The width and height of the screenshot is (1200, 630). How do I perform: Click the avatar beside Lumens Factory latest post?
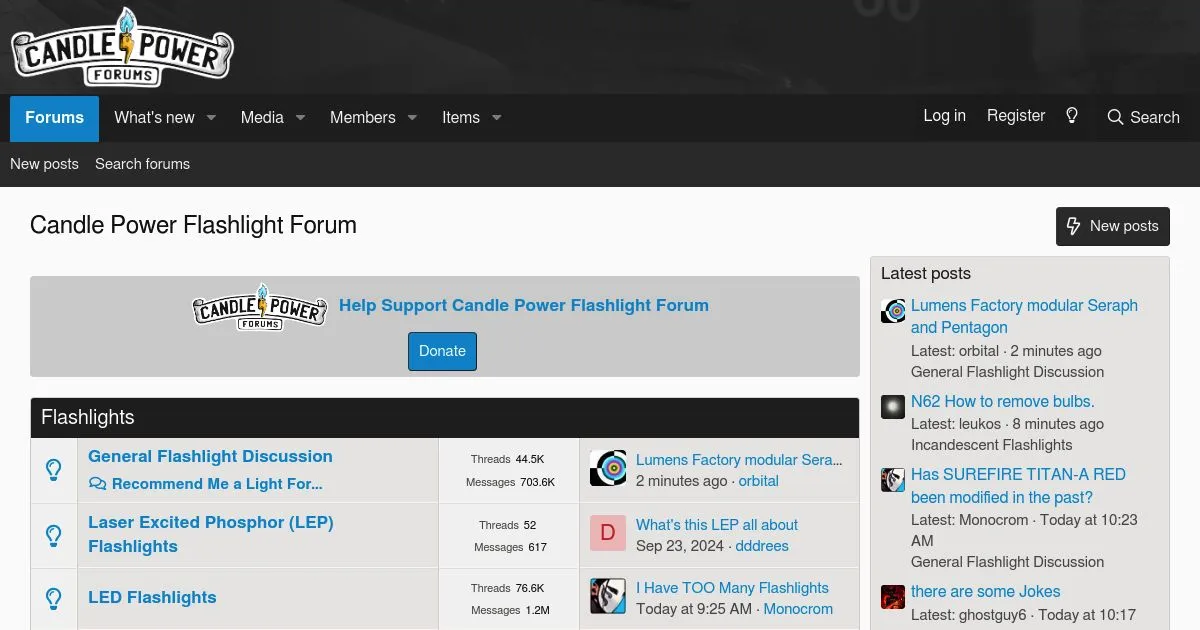[893, 311]
